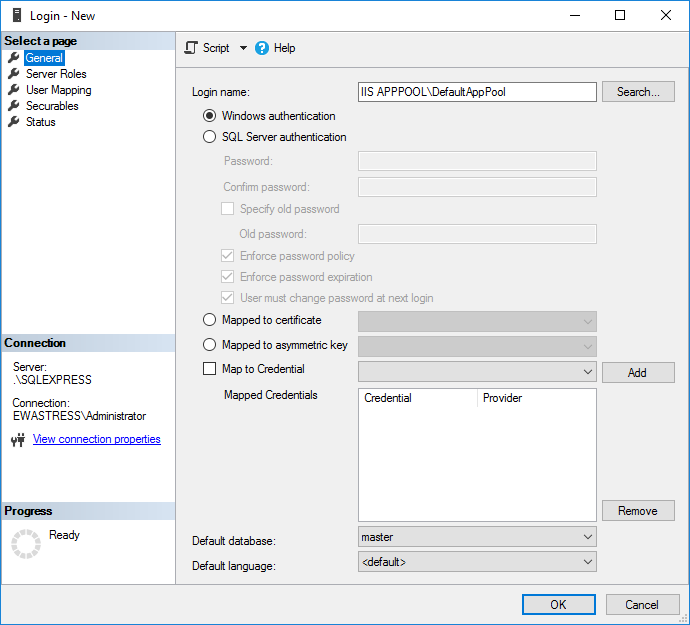Enable the Map to Credential checkbox

point(209,369)
